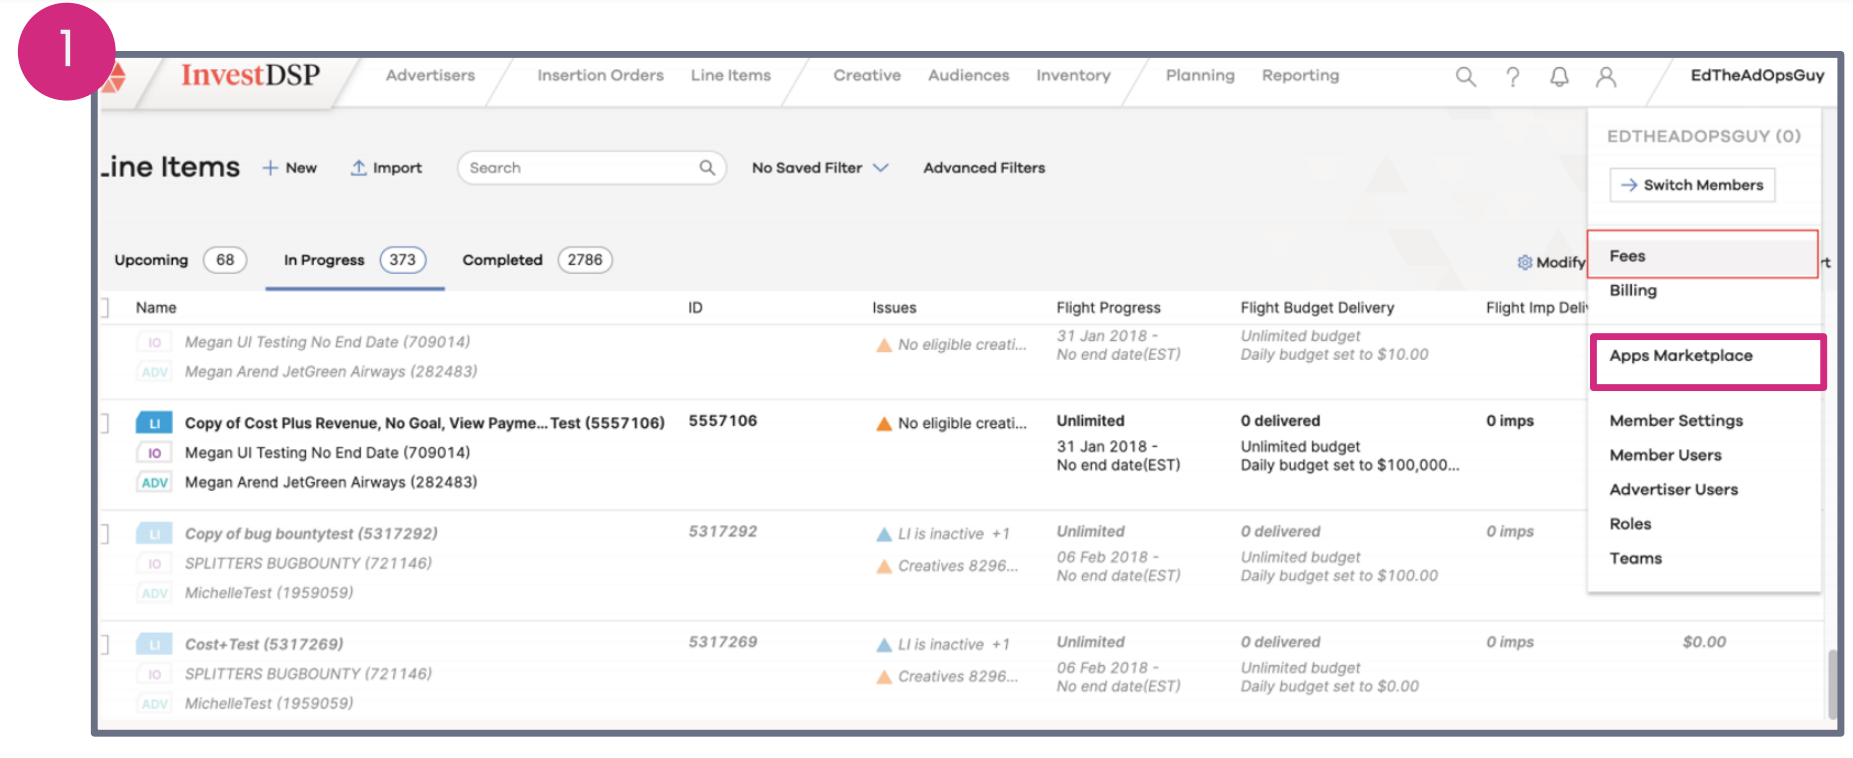
Task: Select the checkbox for Copy of bug bountytest row
Action: pyautogui.click(x=104, y=534)
